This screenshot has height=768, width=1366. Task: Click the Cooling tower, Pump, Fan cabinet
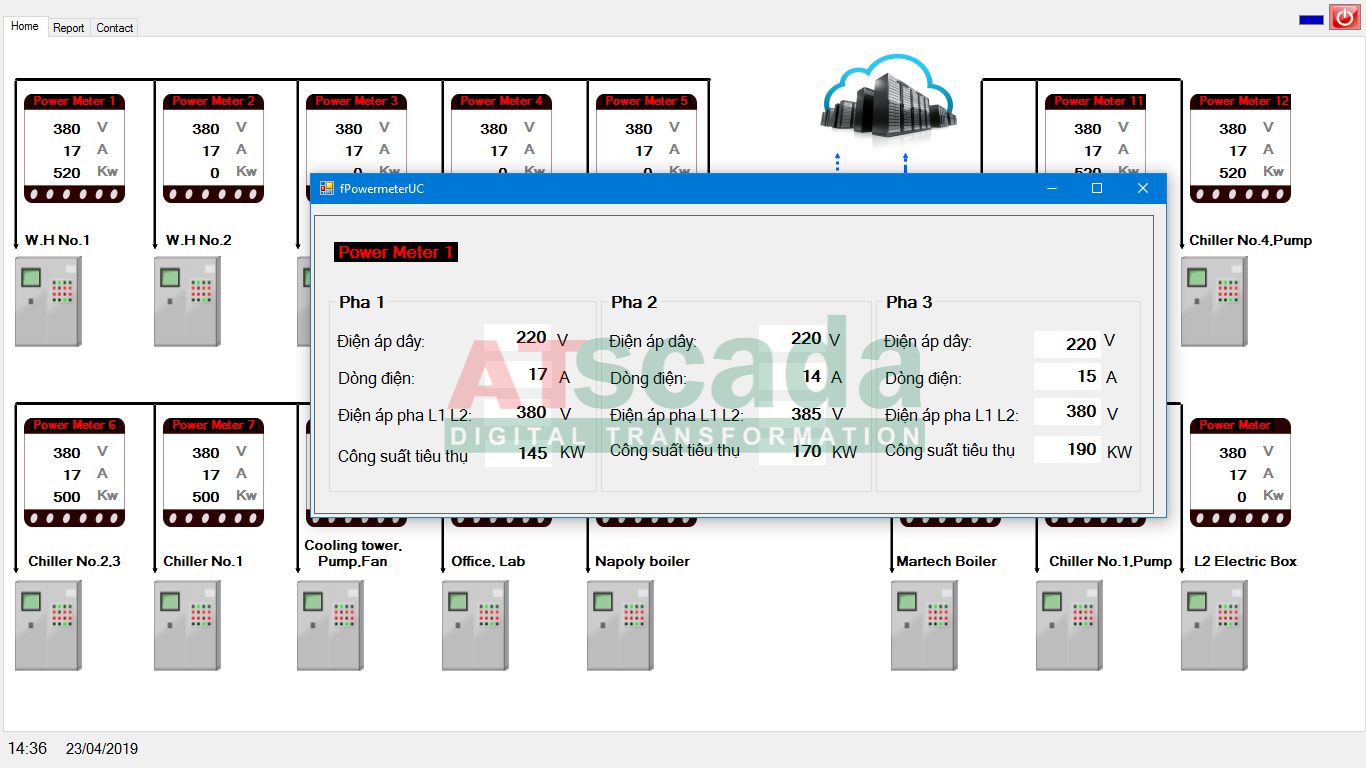[x=330, y=626]
